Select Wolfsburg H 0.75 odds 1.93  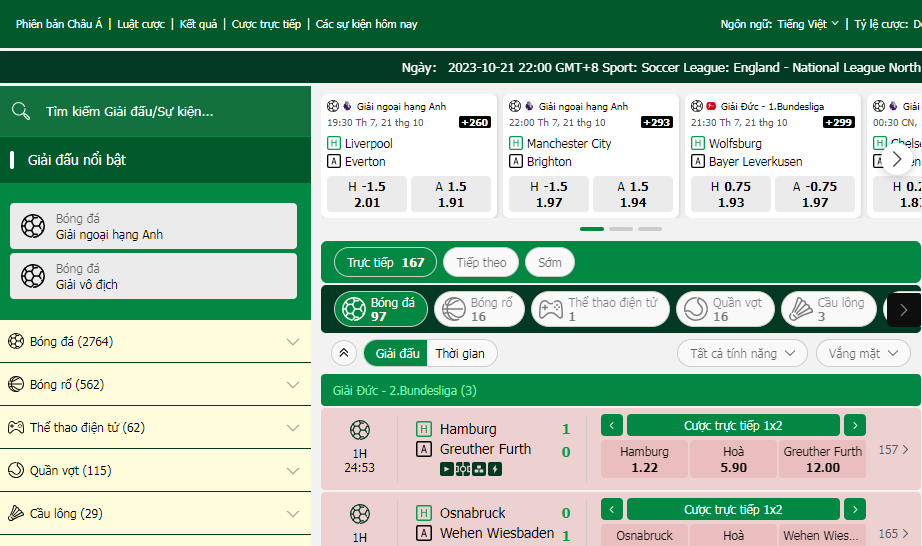pyautogui.click(x=731, y=194)
